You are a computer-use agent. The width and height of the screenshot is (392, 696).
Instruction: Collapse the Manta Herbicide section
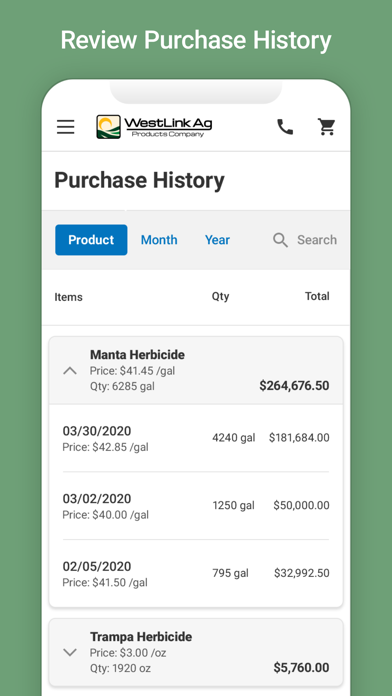pos(70,371)
